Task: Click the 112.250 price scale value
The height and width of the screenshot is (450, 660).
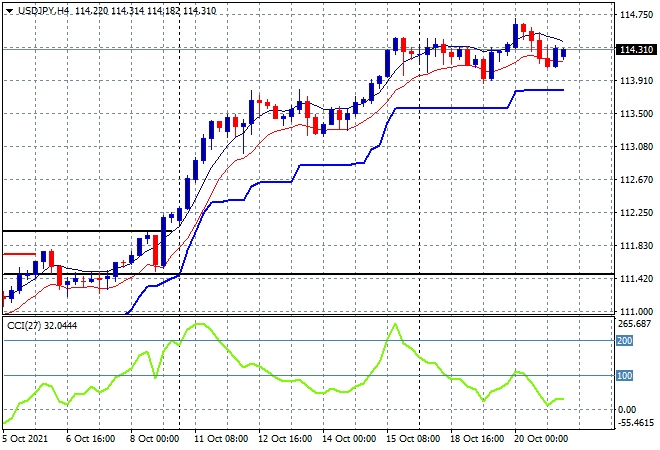Action: [x=636, y=213]
